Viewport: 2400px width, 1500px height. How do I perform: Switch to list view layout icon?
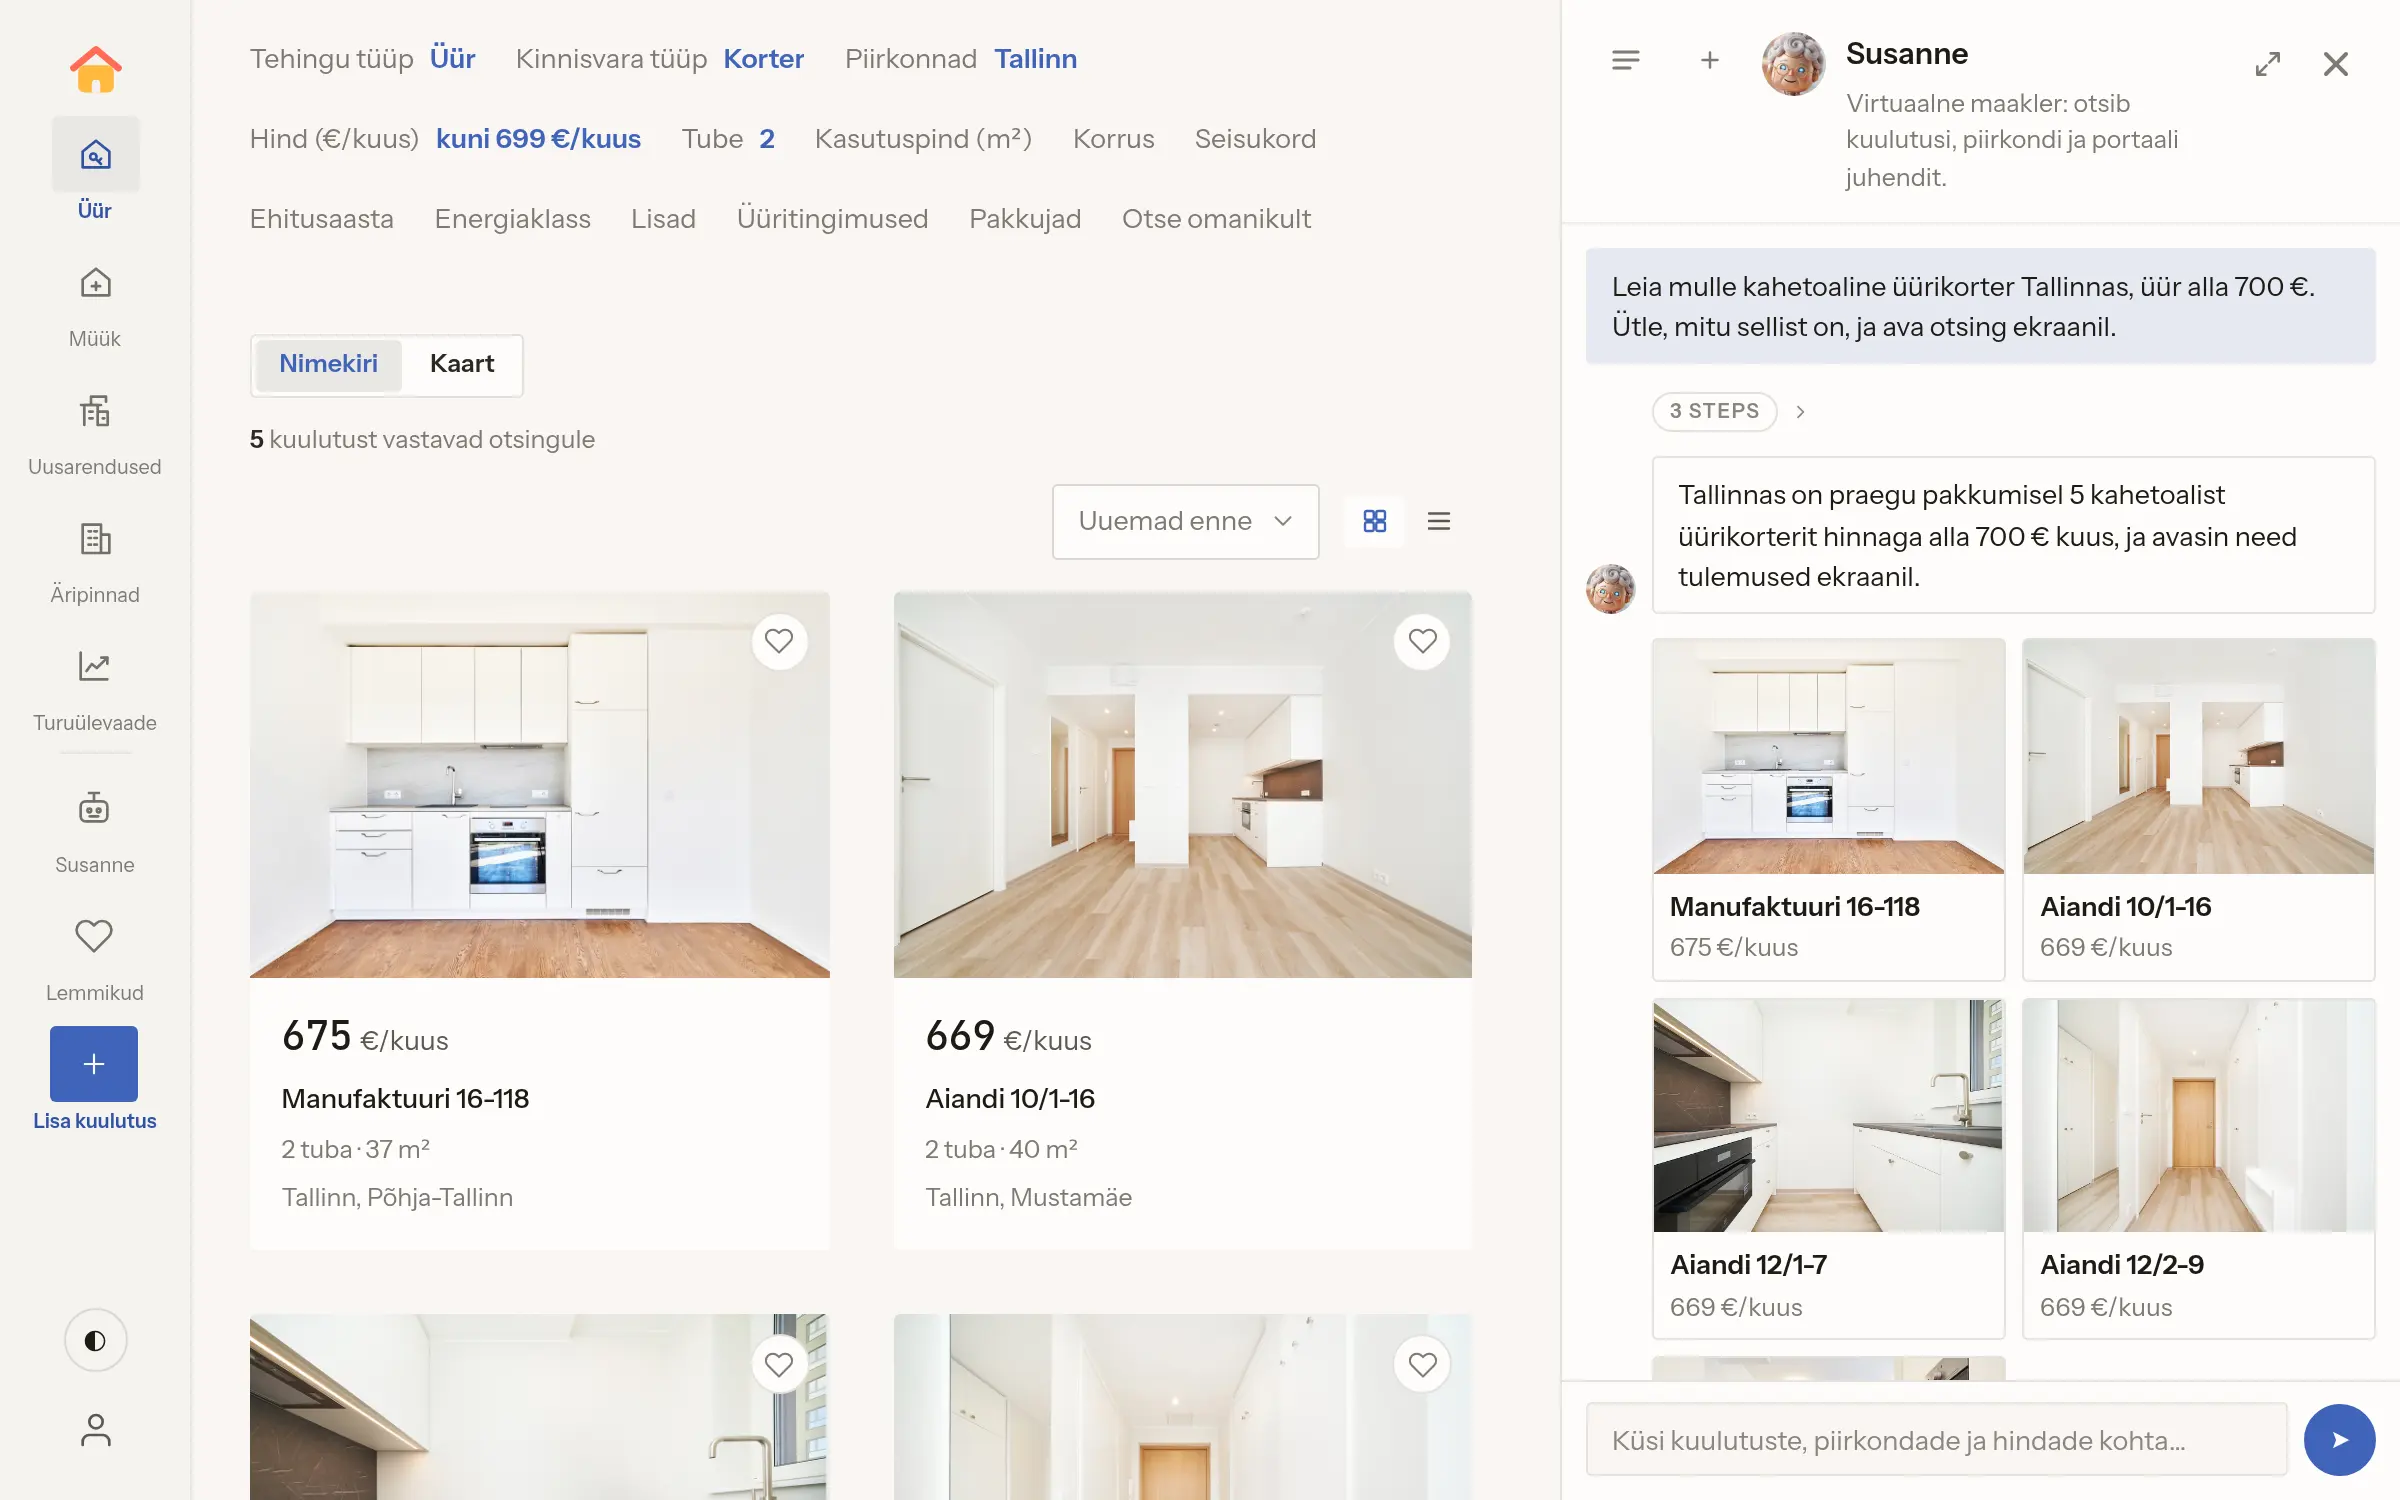[1439, 521]
